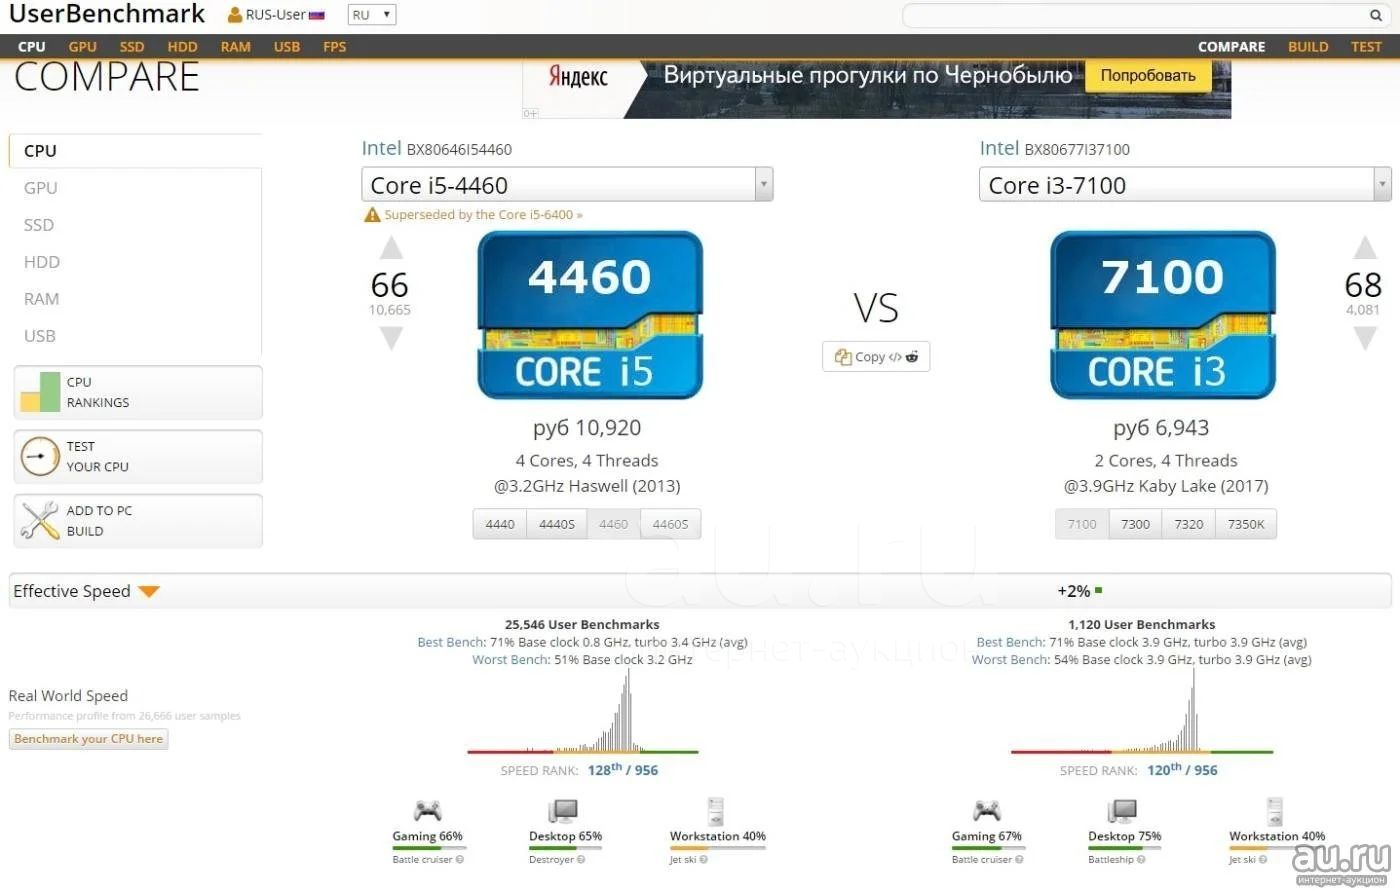Click the gamepad icon above Gaming 67%
Image resolution: width=1400 pixels, height=891 pixels.
coord(987,810)
